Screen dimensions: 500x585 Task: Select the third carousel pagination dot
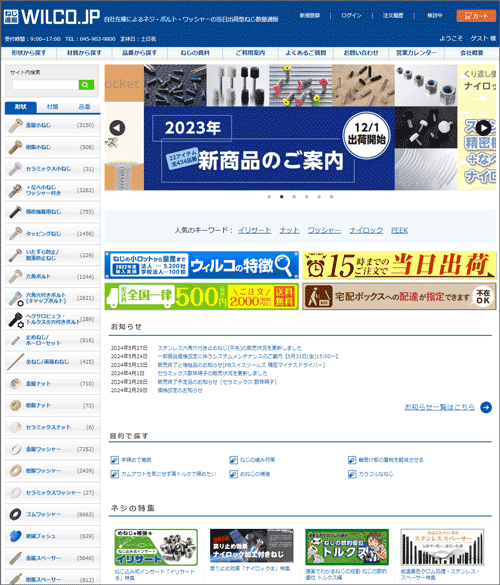tap(294, 197)
